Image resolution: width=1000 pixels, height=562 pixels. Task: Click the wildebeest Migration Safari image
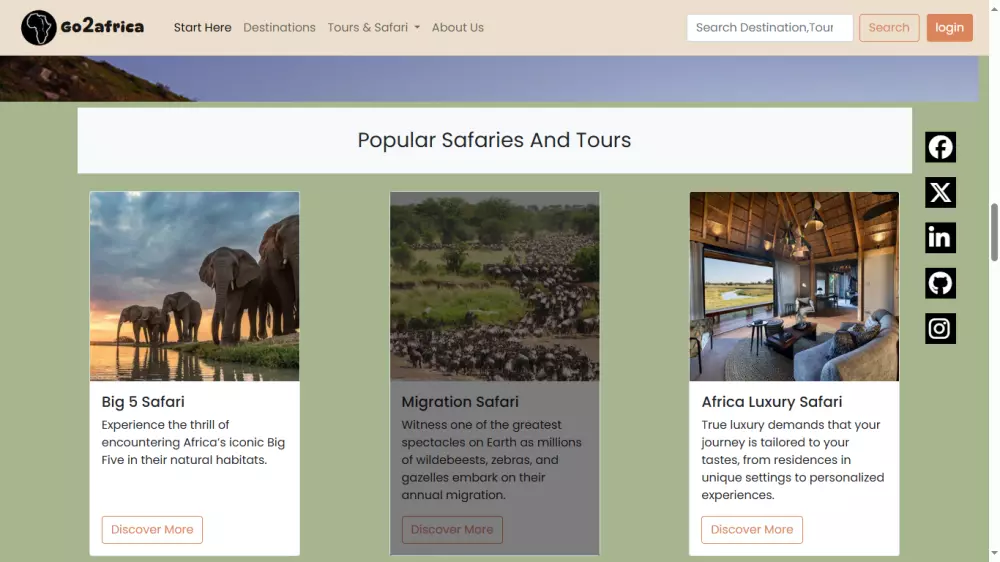coord(494,286)
